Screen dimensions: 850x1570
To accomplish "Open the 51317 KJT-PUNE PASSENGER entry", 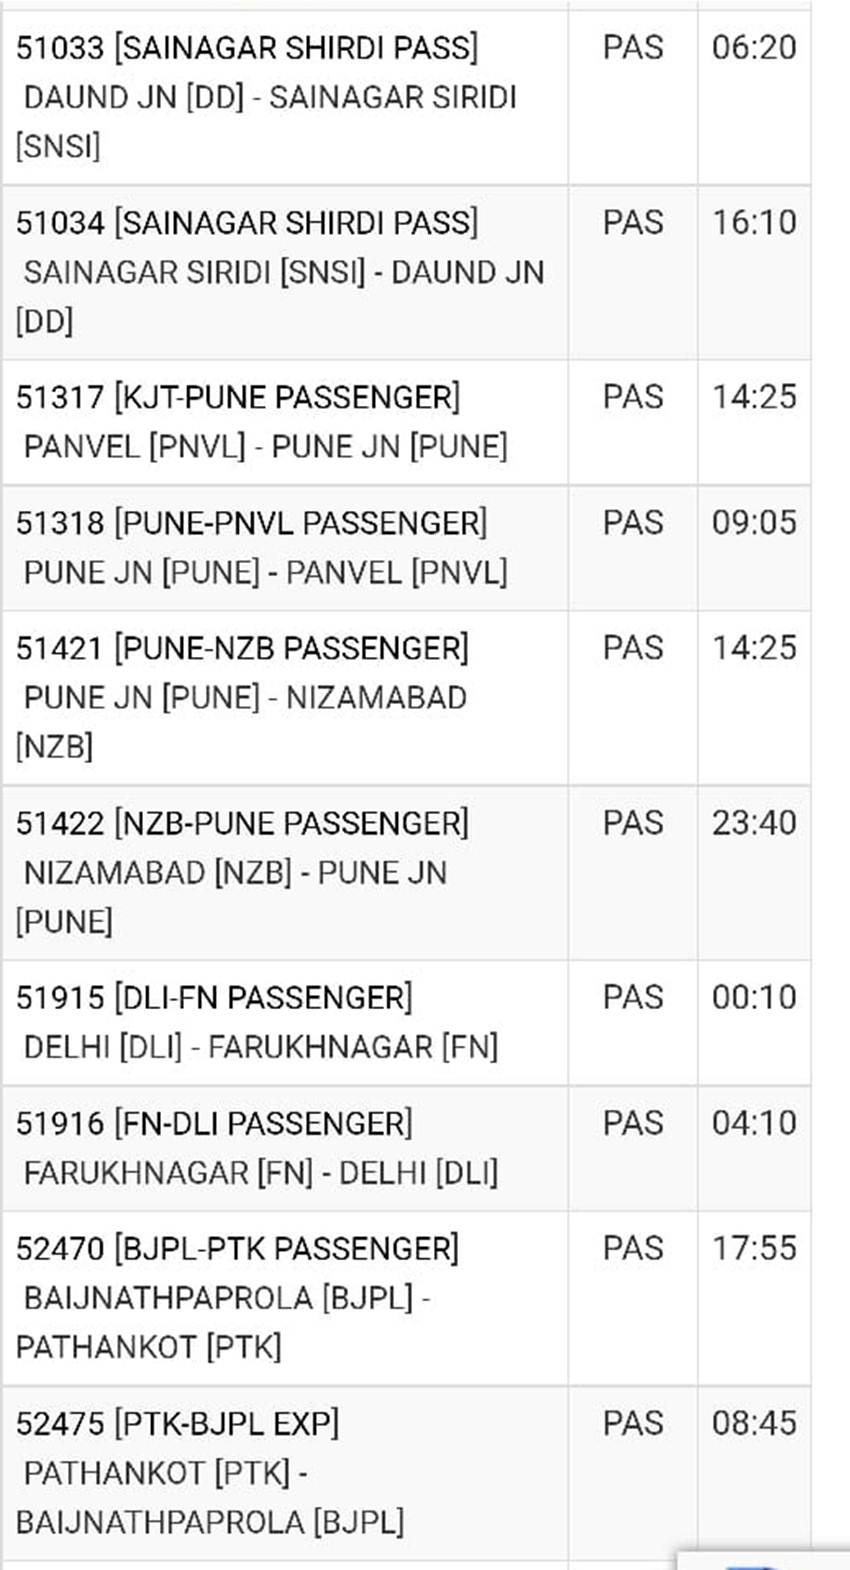I will [238, 398].
